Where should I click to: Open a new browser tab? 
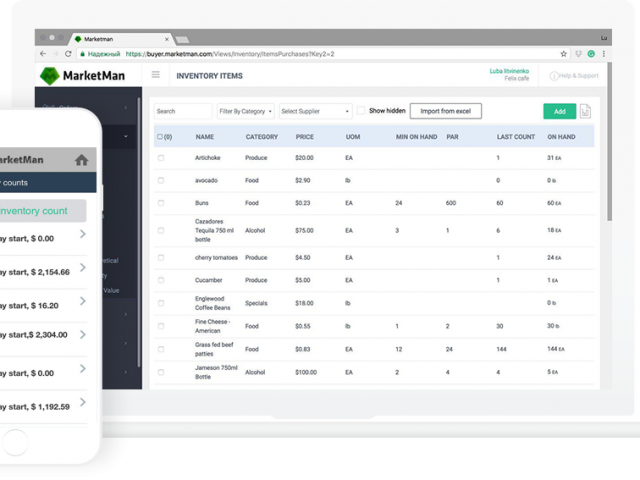(x=182, y=40)
